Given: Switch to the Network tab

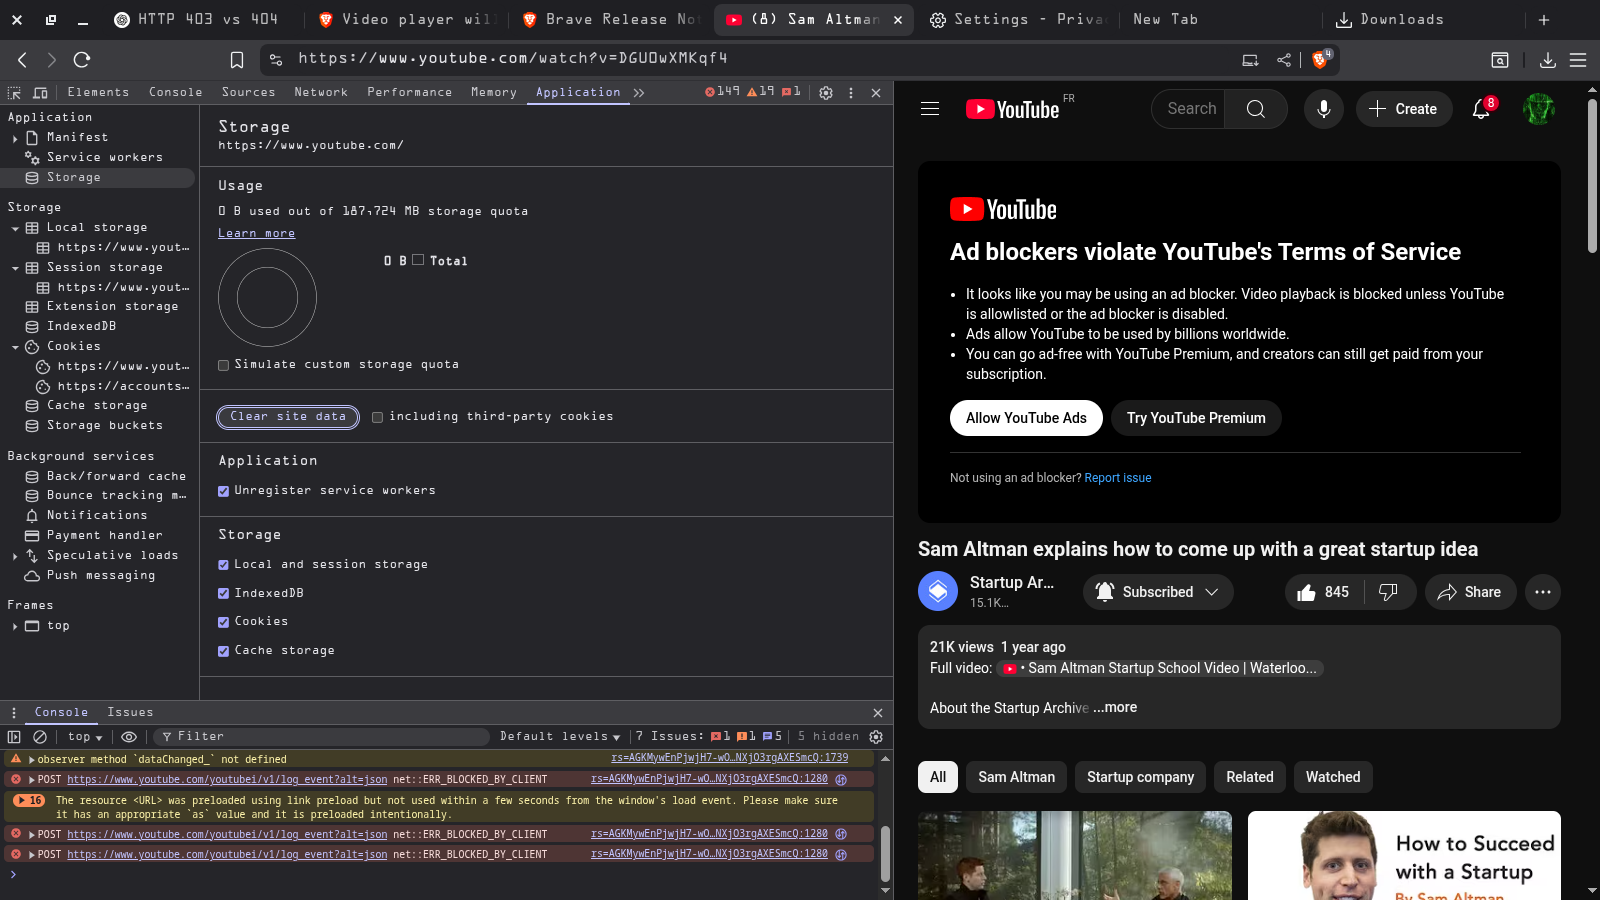Looking at the screenshot, I should (321, 92).
